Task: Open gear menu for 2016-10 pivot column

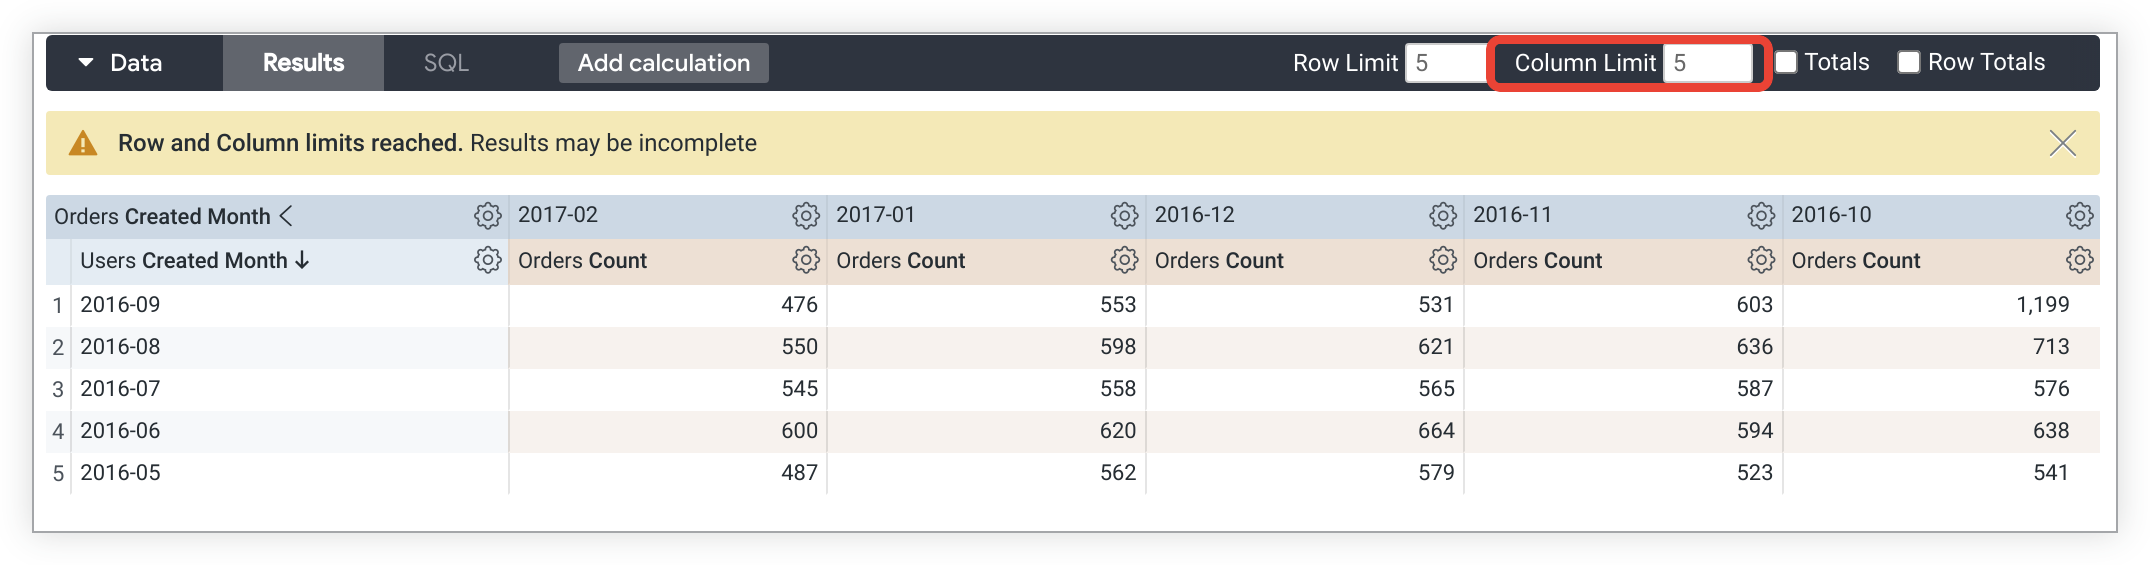Action: pos(2079,216)
